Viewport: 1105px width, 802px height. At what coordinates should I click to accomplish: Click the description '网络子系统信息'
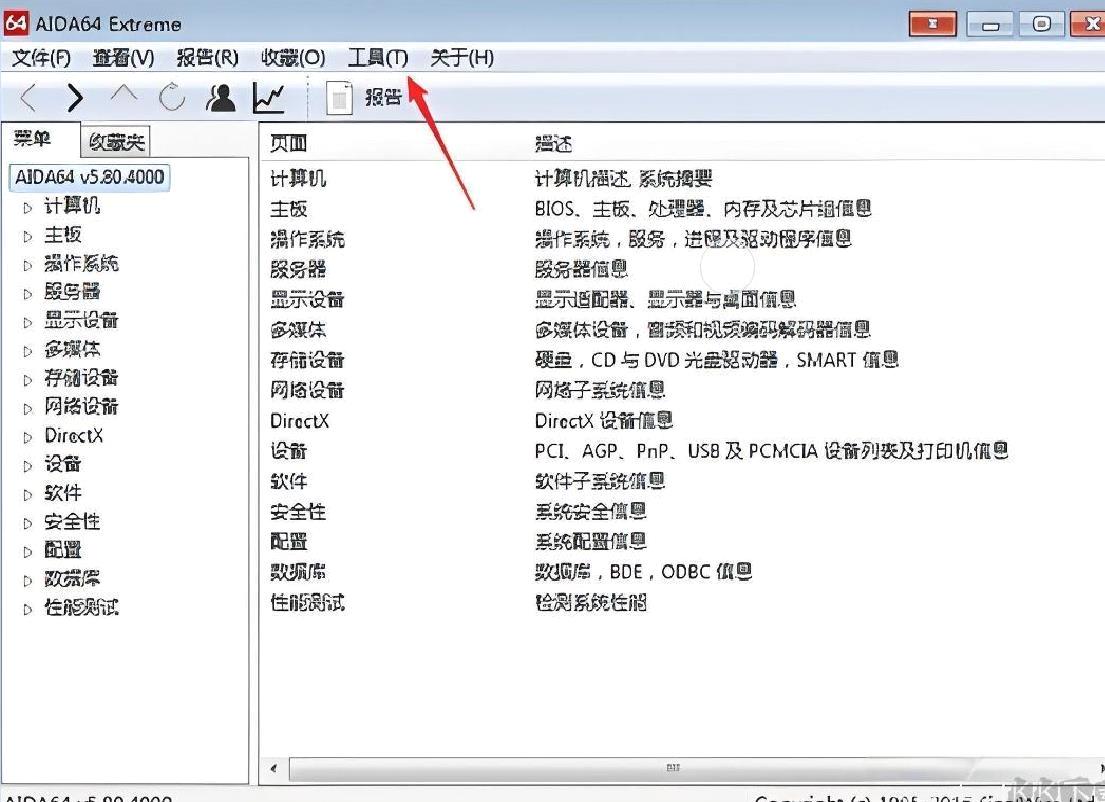tap(600, 390)
